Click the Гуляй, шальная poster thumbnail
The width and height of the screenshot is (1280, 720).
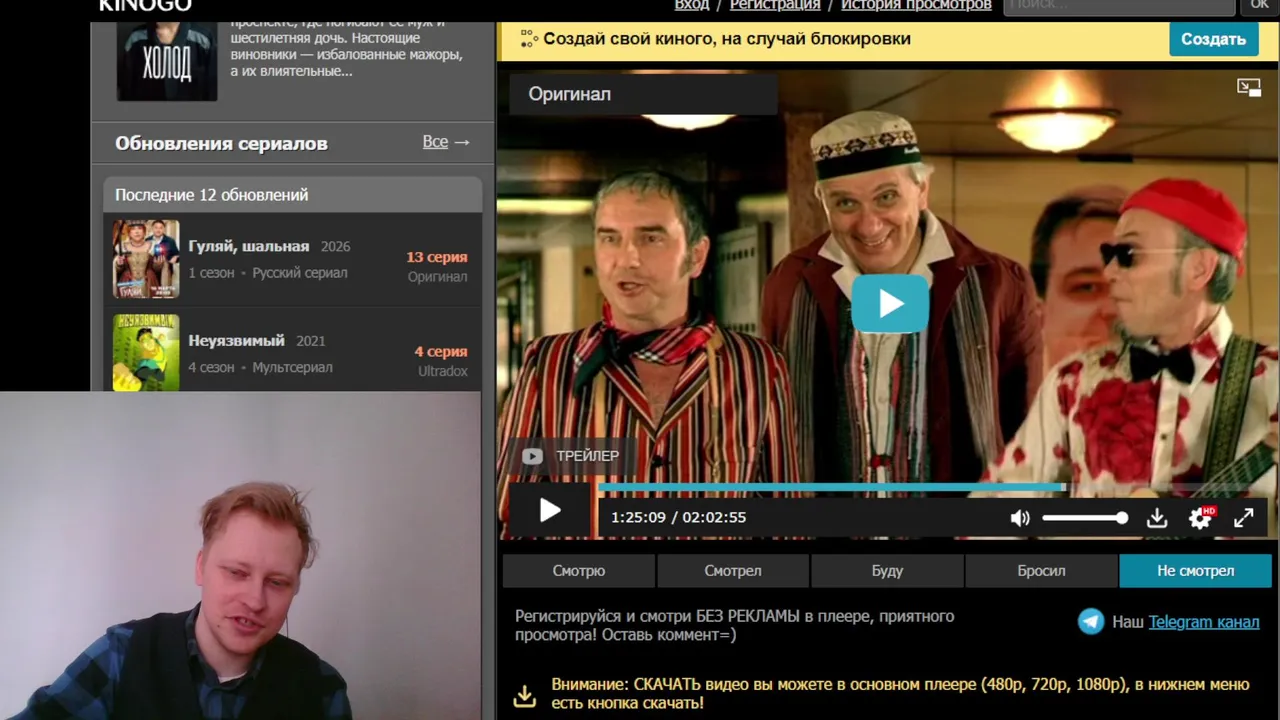tap(146, 259)
